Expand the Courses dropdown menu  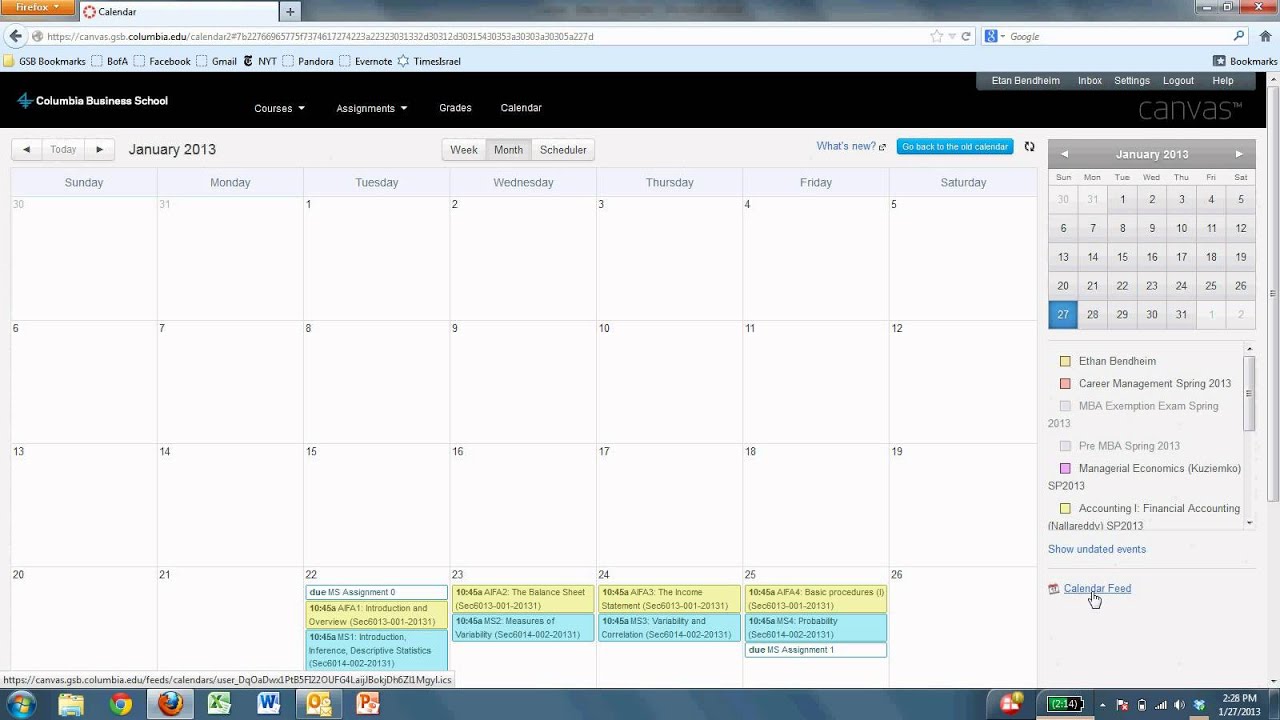(279, 108)
